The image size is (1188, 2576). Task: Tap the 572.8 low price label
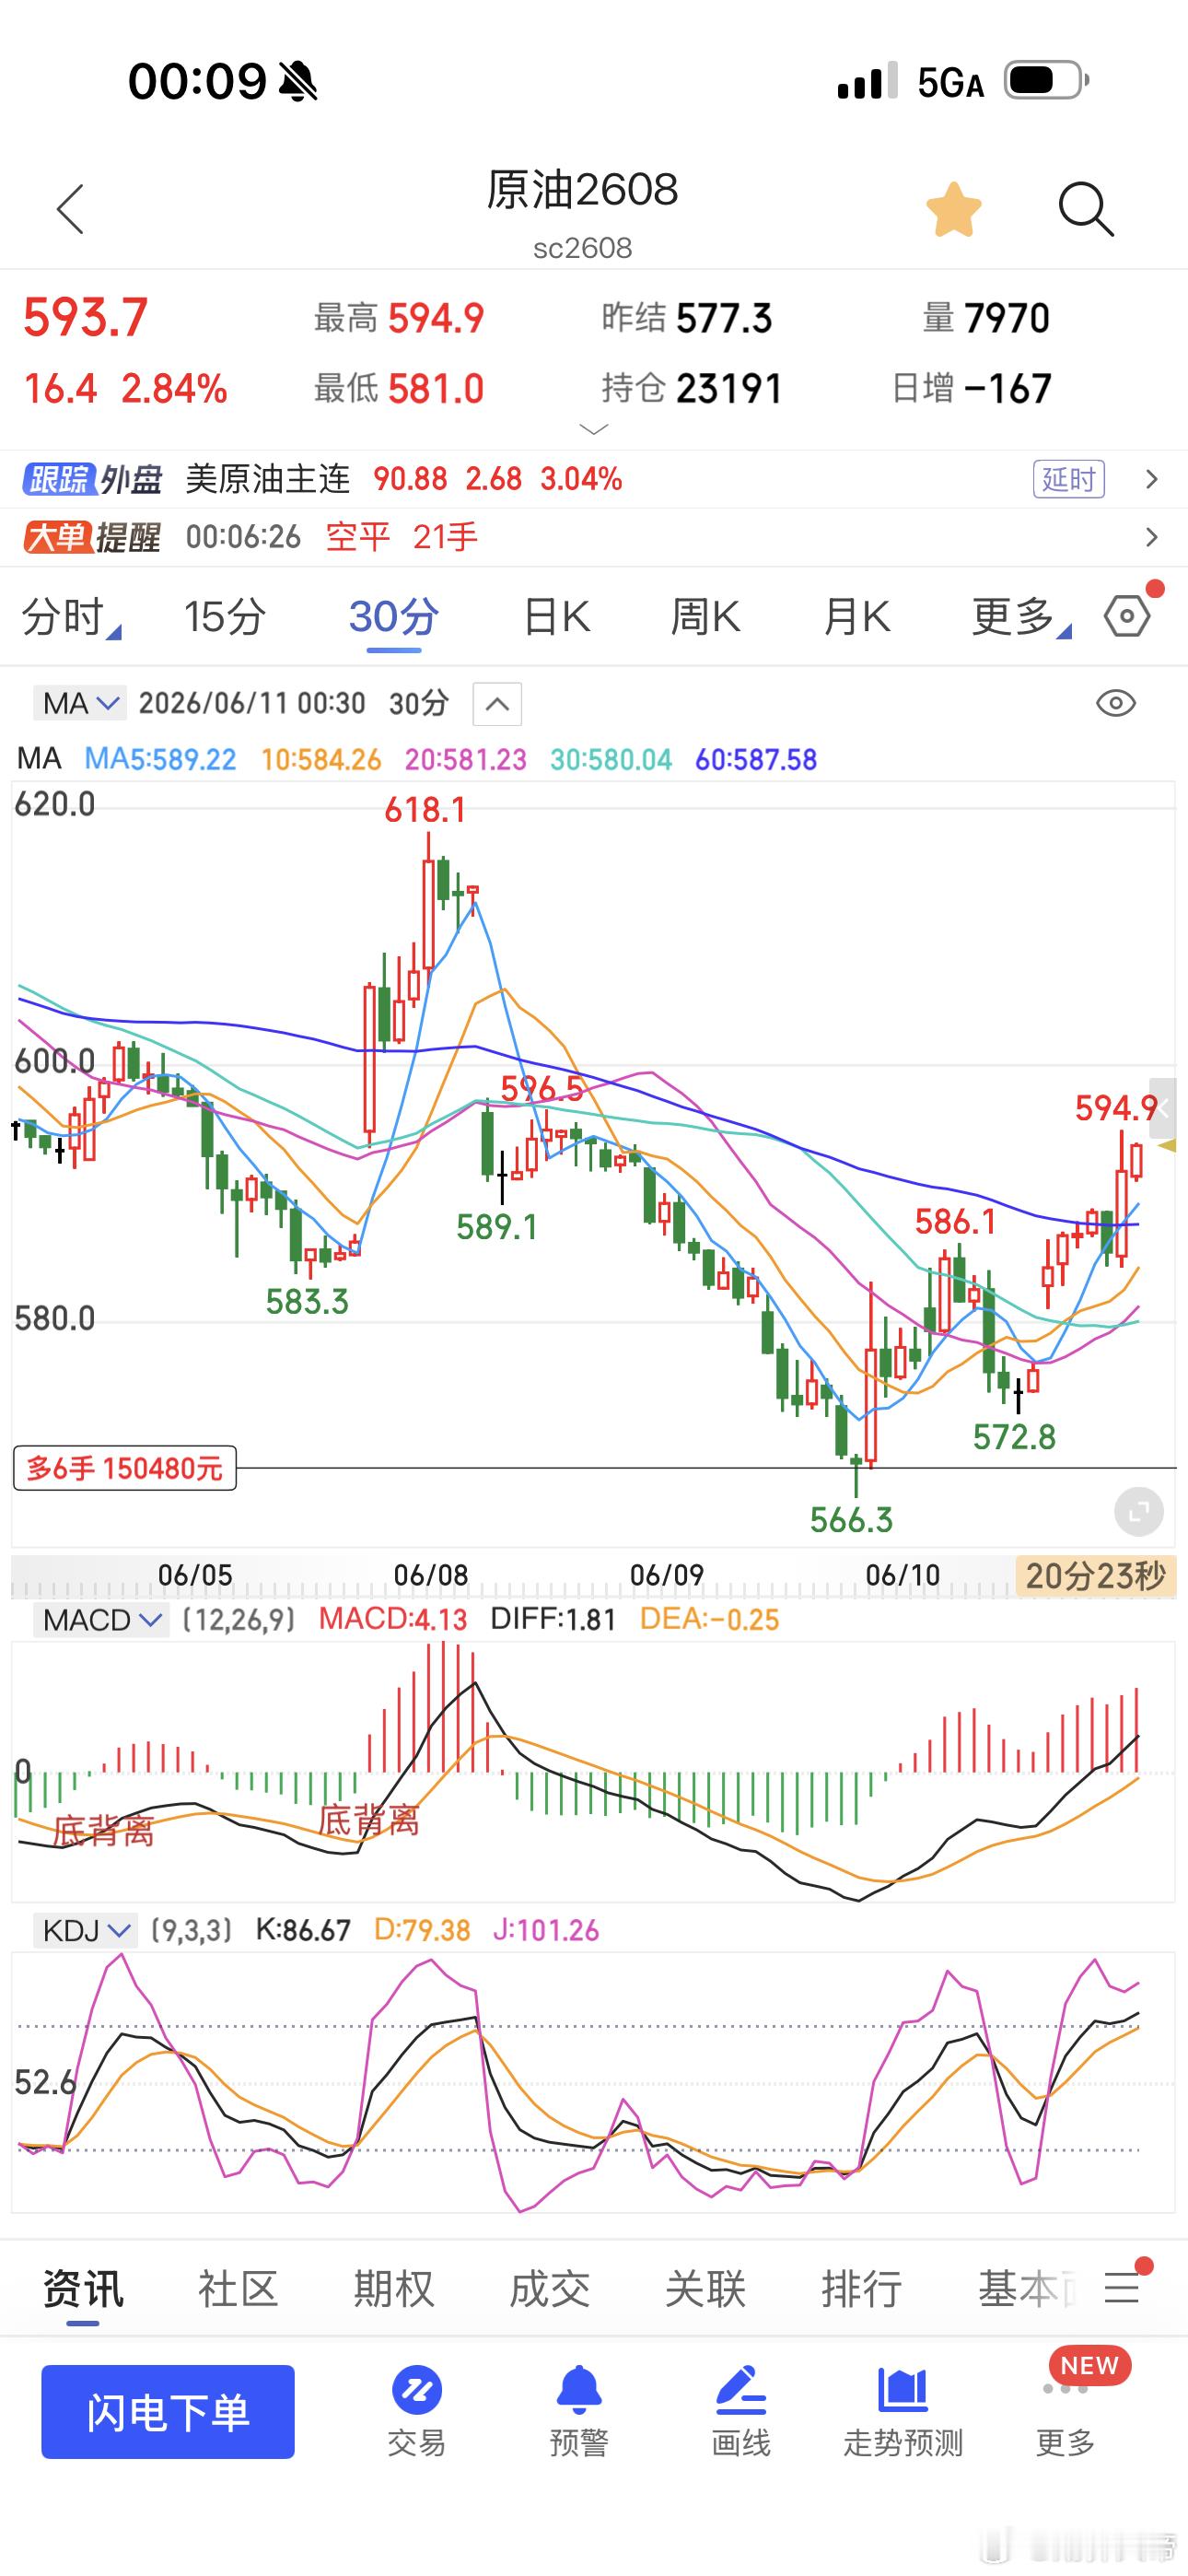[1014, 1437]
